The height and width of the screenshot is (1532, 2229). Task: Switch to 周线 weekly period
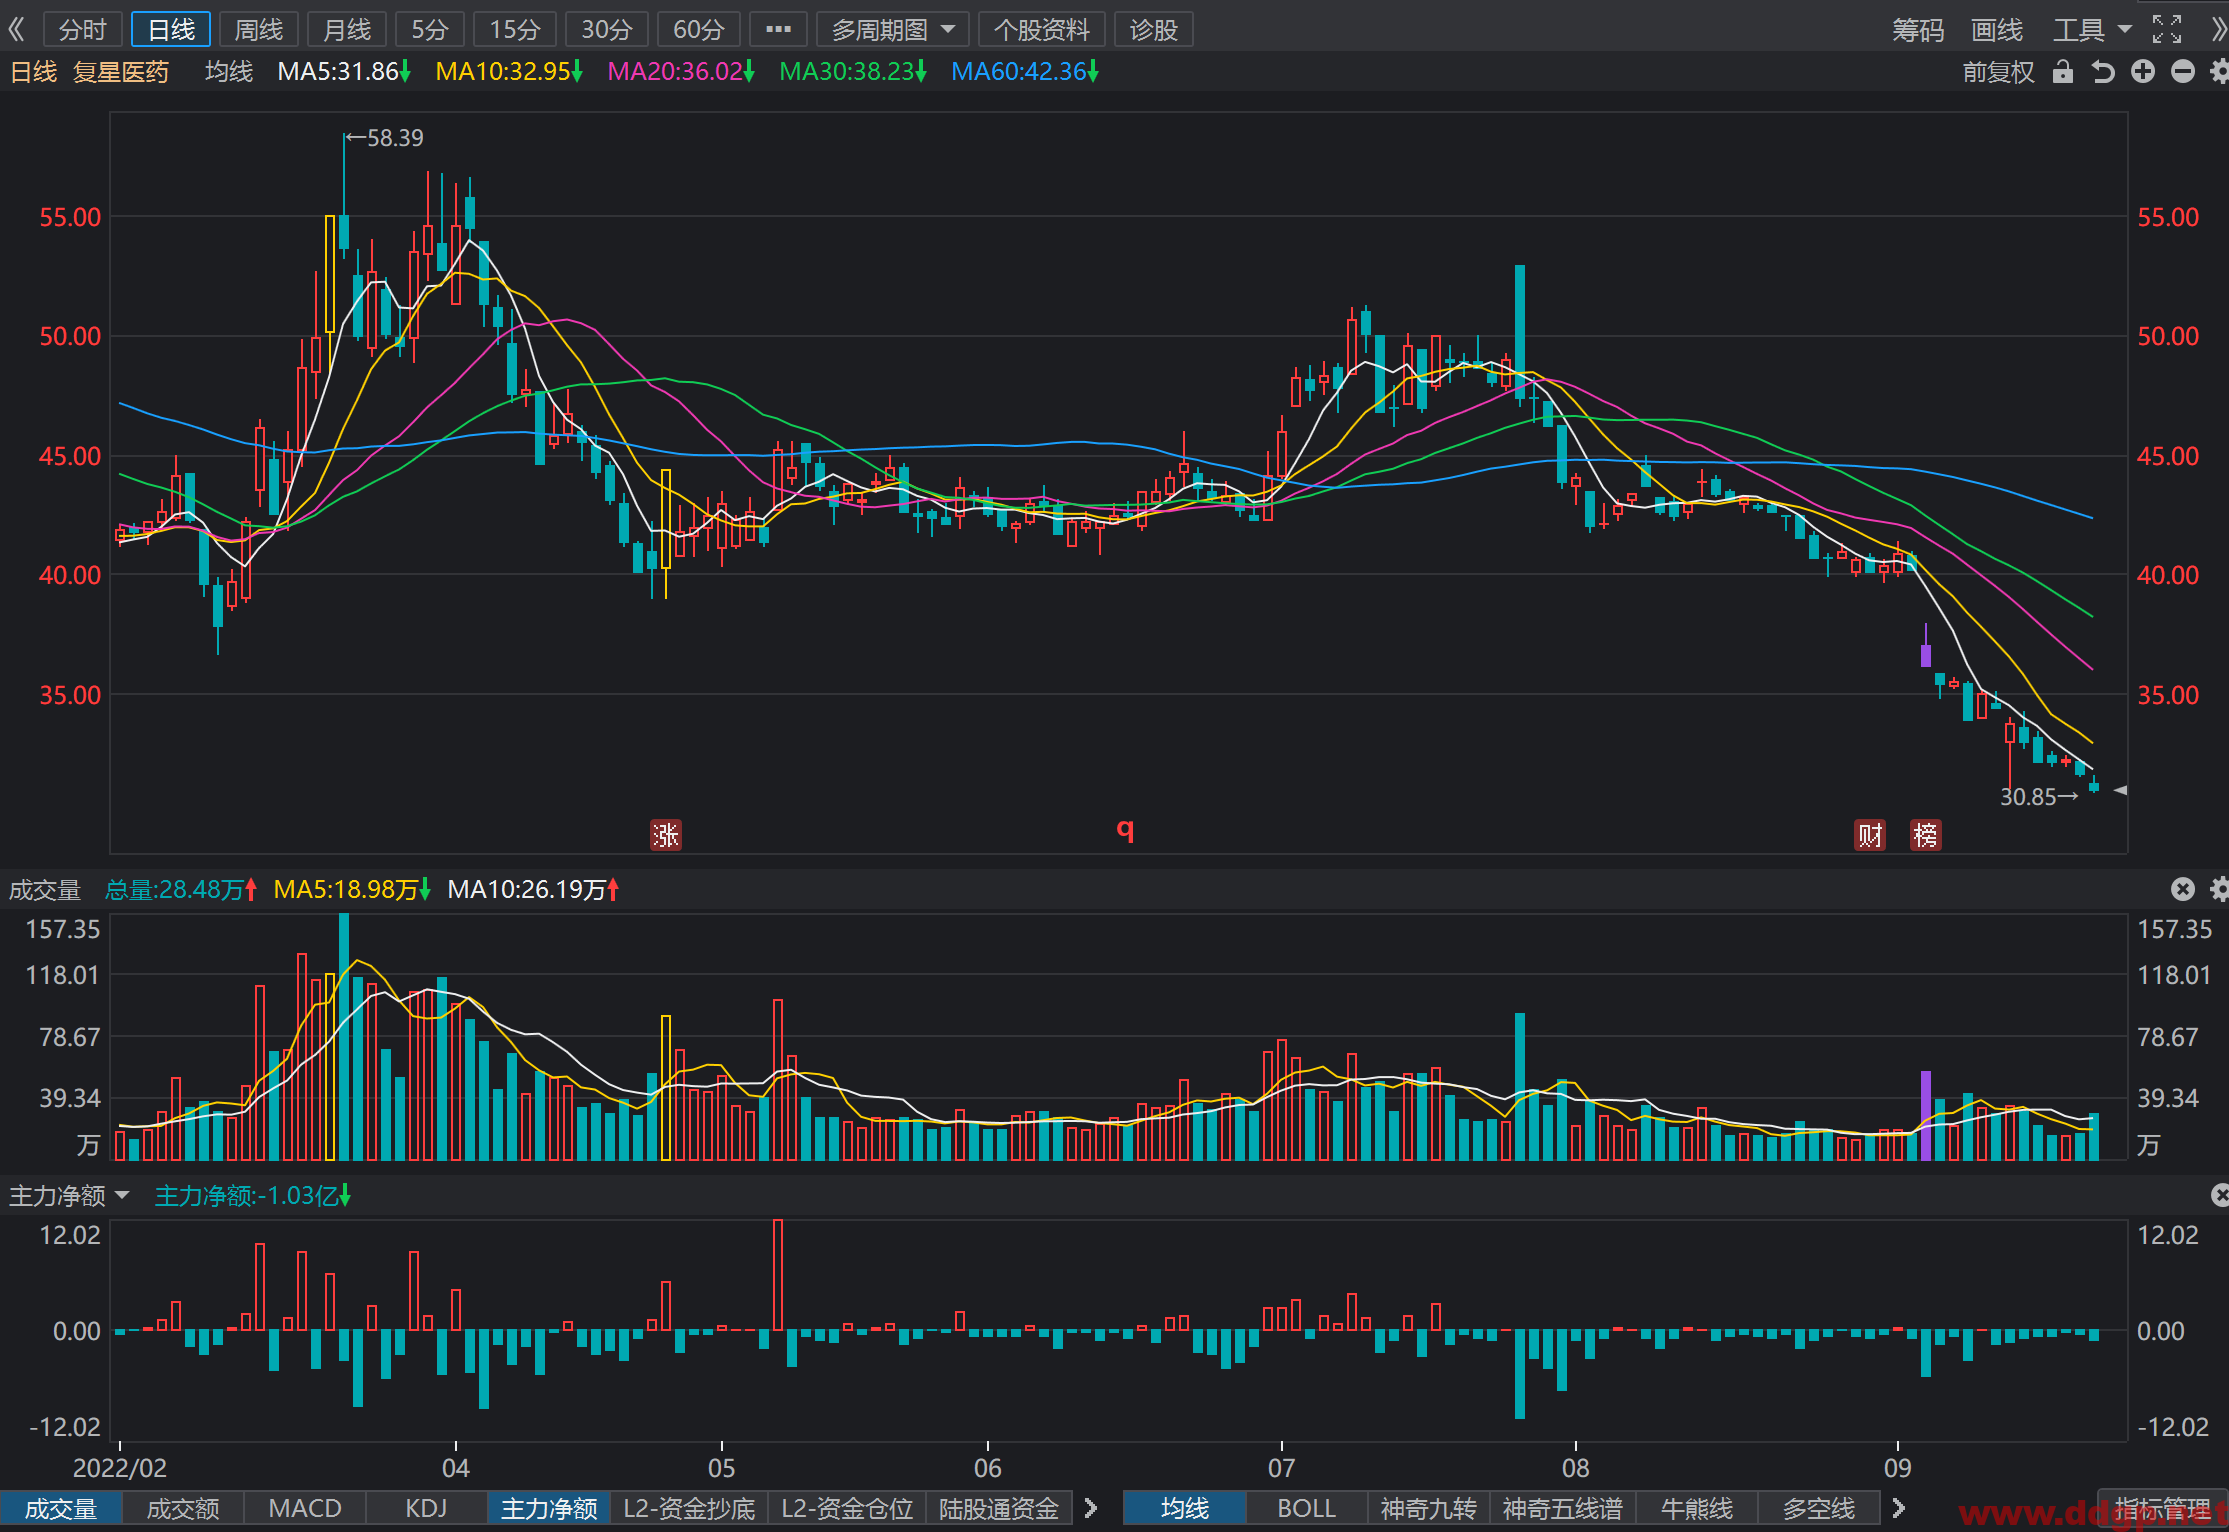coord(259,30)
